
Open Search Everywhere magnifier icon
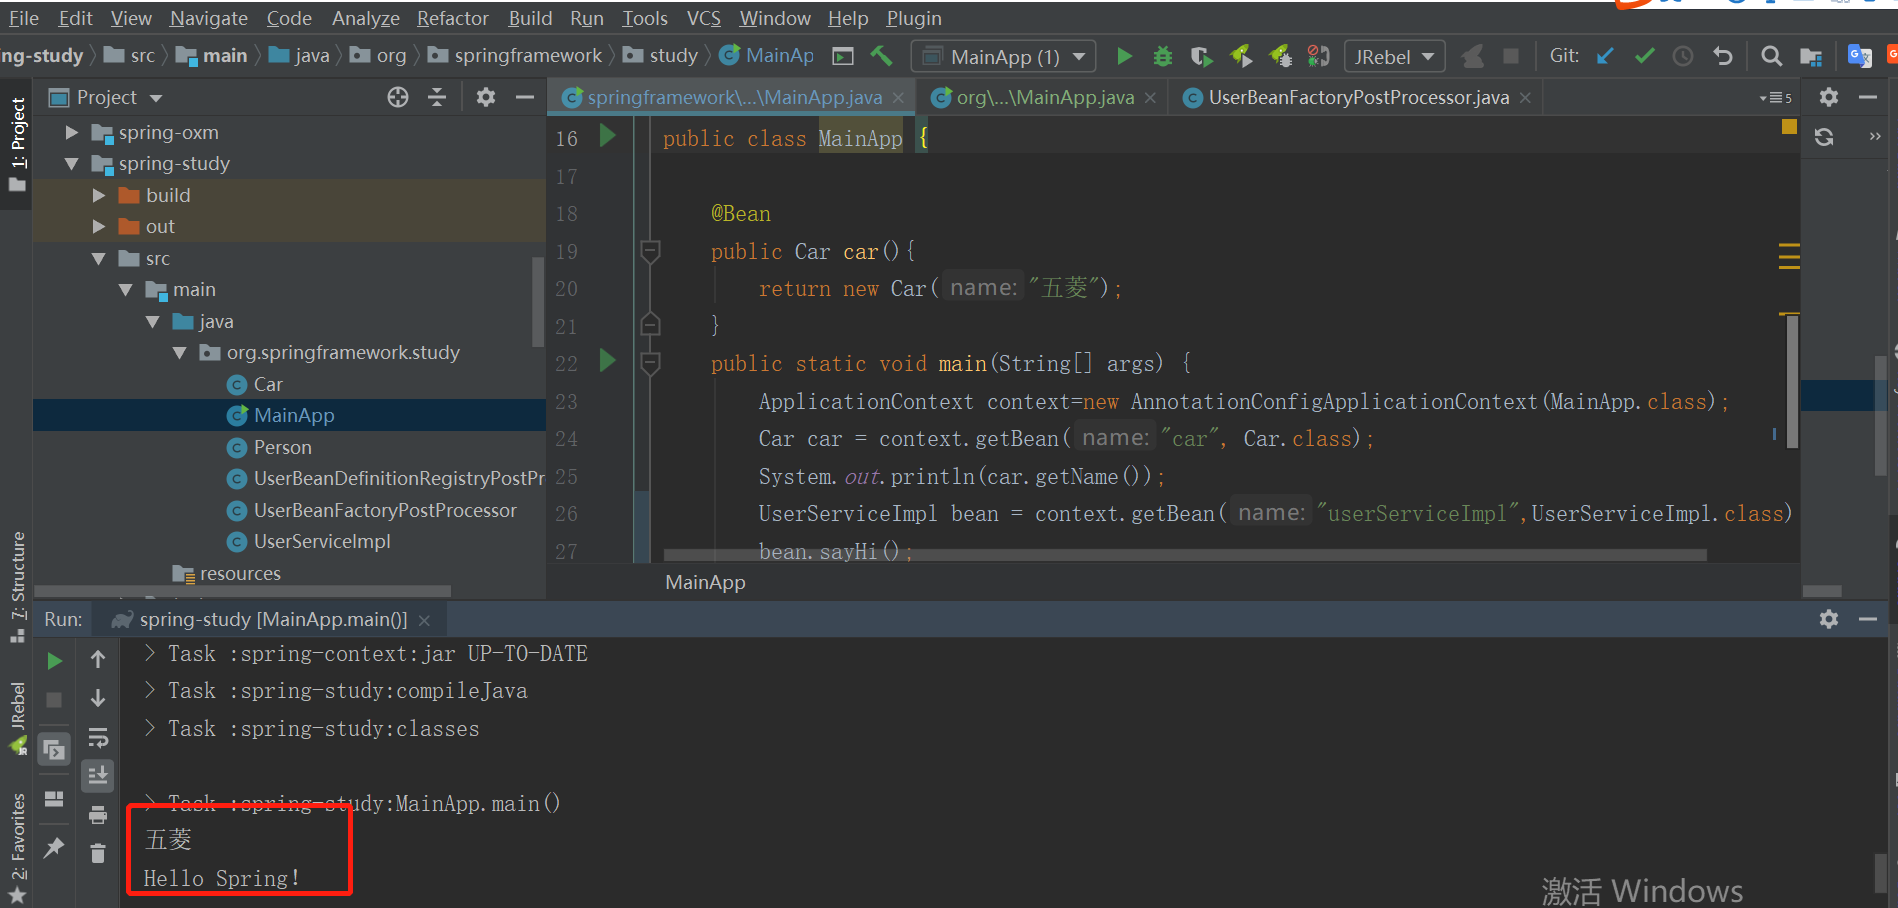(1771, 56)
